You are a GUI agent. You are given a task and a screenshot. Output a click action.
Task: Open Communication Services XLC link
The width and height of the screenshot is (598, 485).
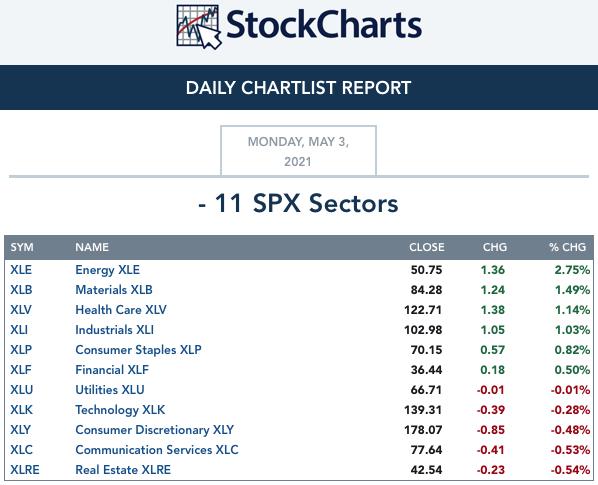[x=157, y=450]
